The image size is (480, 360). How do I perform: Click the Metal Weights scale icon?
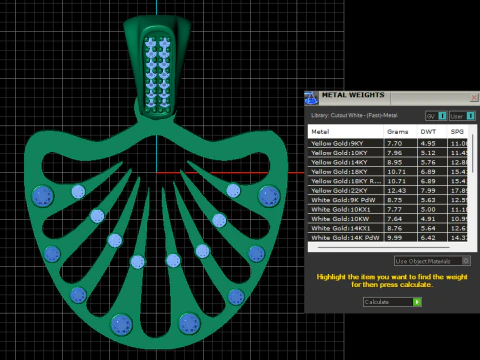pos(311,97)
